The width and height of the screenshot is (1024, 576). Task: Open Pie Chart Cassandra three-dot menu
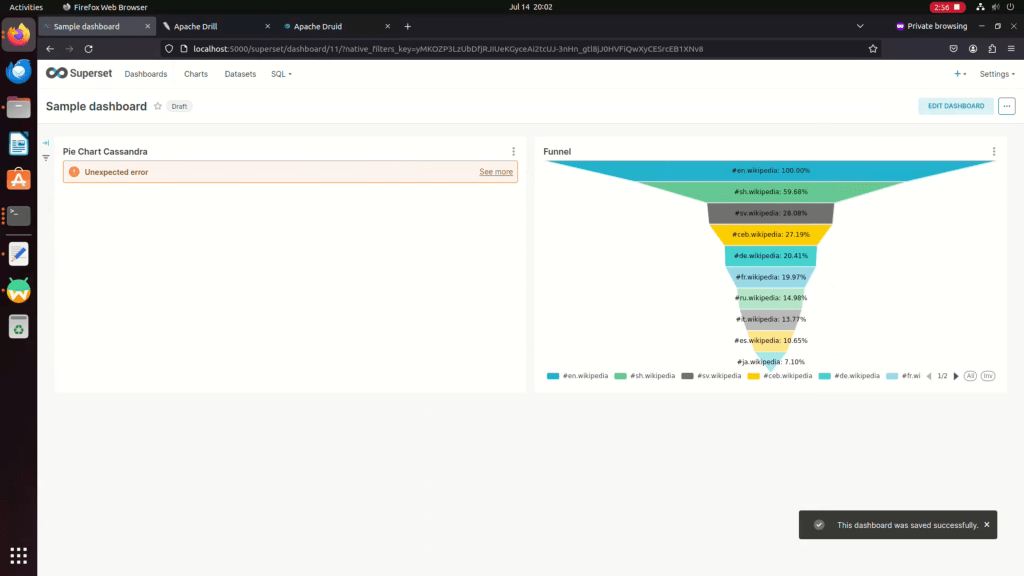pyautogui.click(x=514, y=152)
